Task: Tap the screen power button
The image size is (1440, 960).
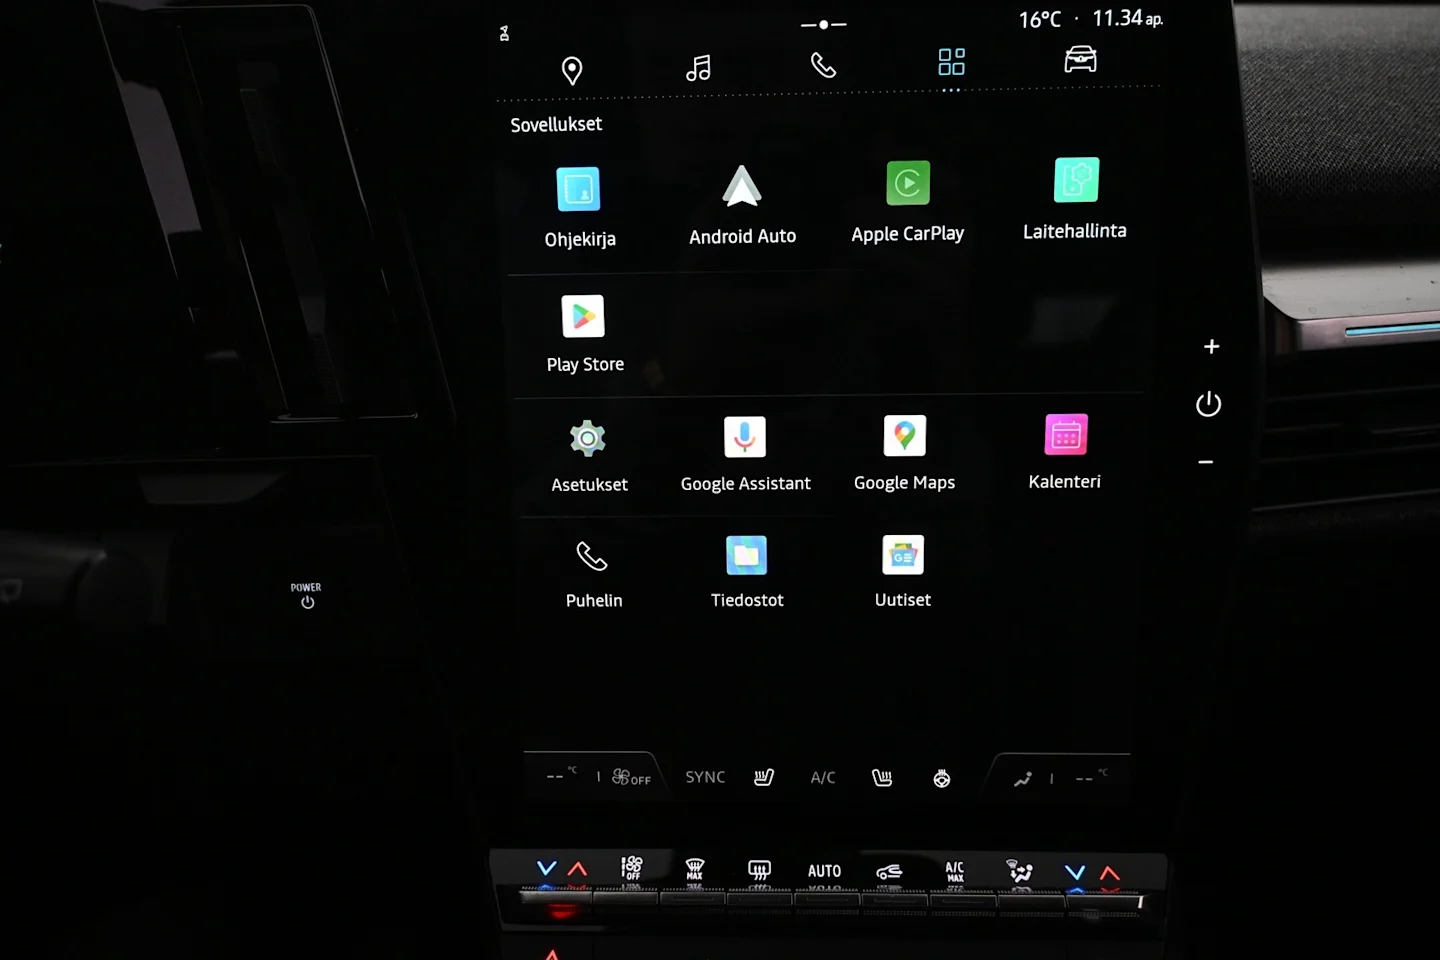Action: click(x=1208, y=404)
